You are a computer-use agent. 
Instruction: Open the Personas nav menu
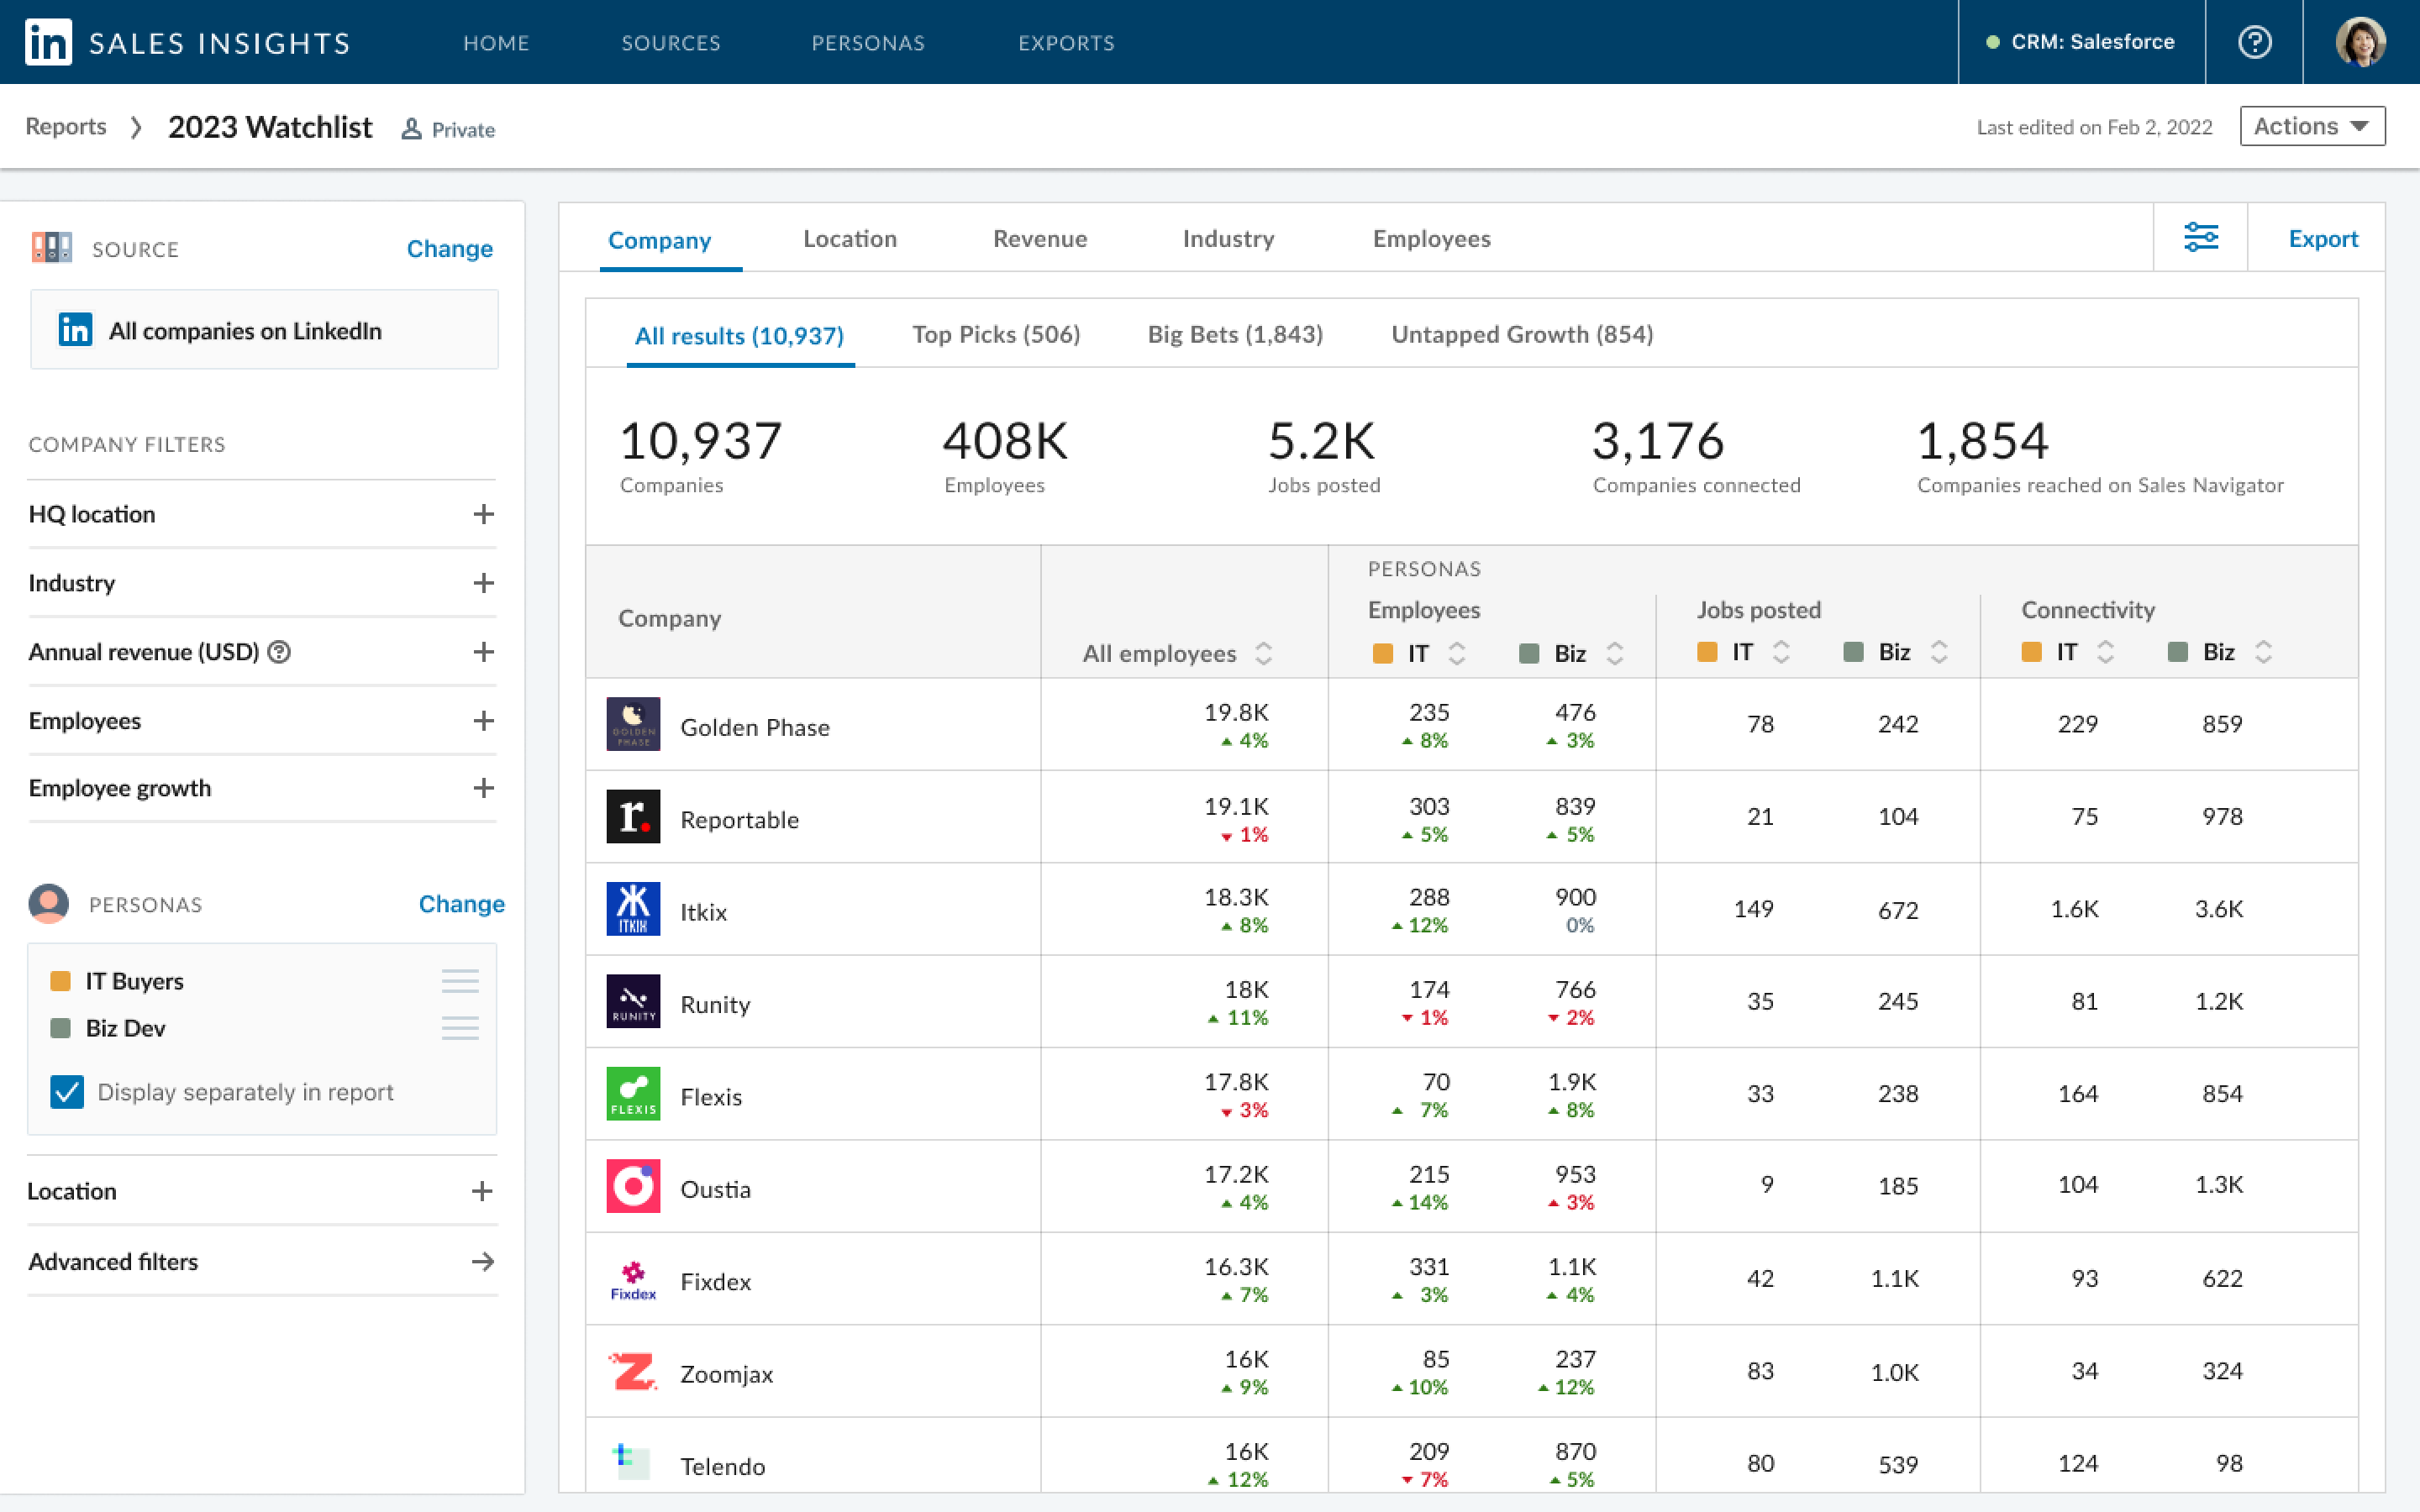click(x=868, y=43)
